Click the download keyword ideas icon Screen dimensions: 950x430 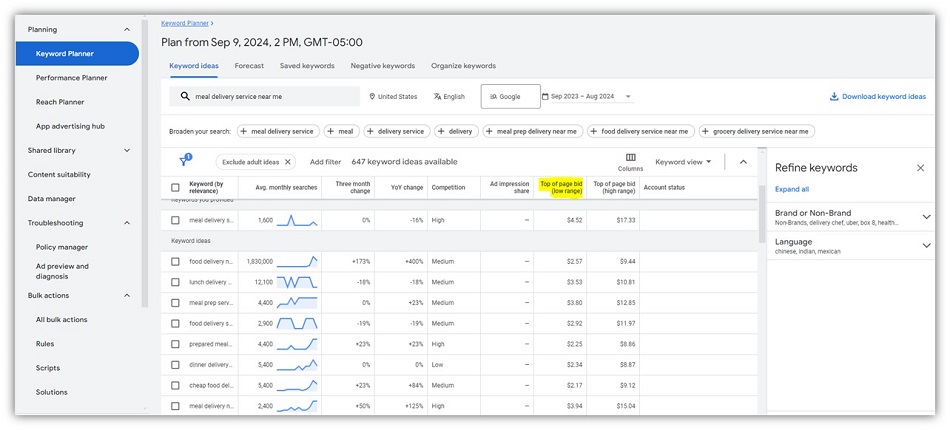pos(833,97)
